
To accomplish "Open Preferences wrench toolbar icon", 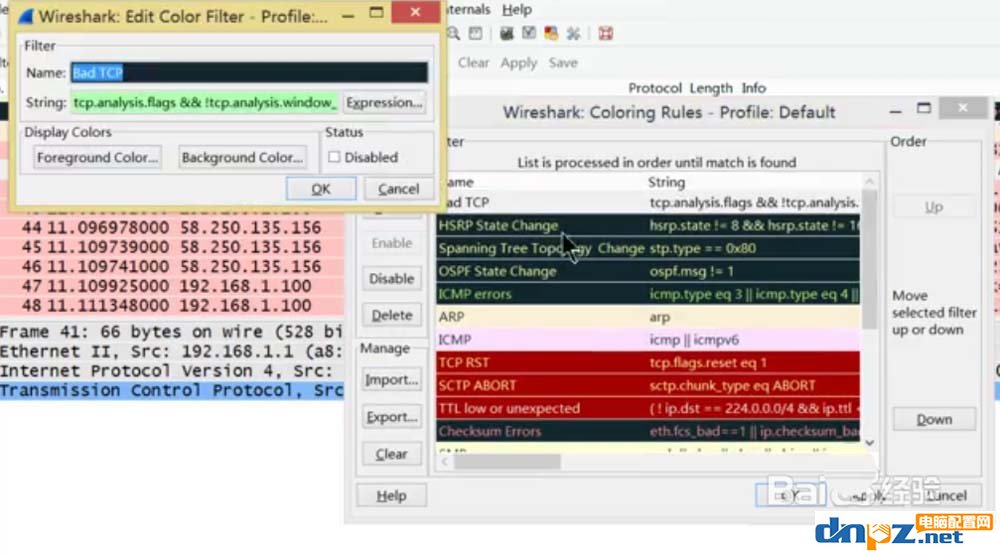I will 573,33.
